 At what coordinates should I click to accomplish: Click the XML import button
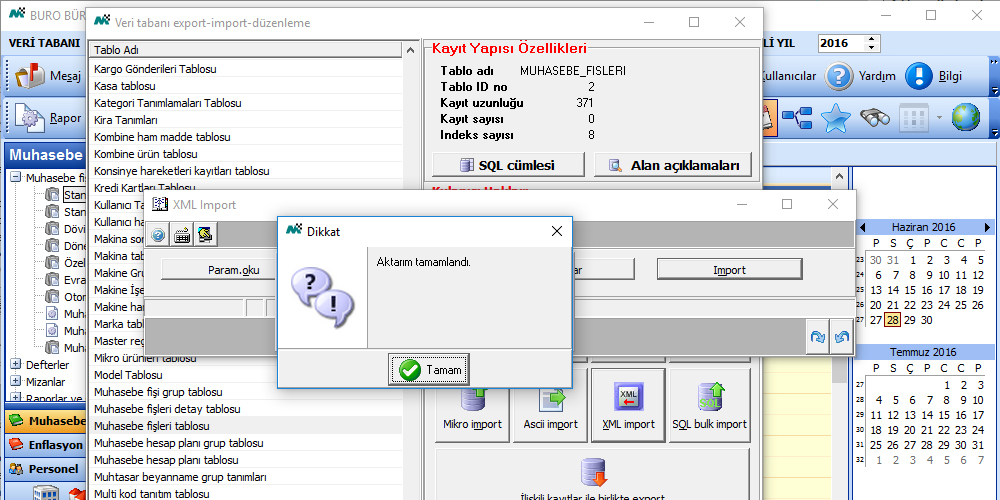click(x=628, y=406)
